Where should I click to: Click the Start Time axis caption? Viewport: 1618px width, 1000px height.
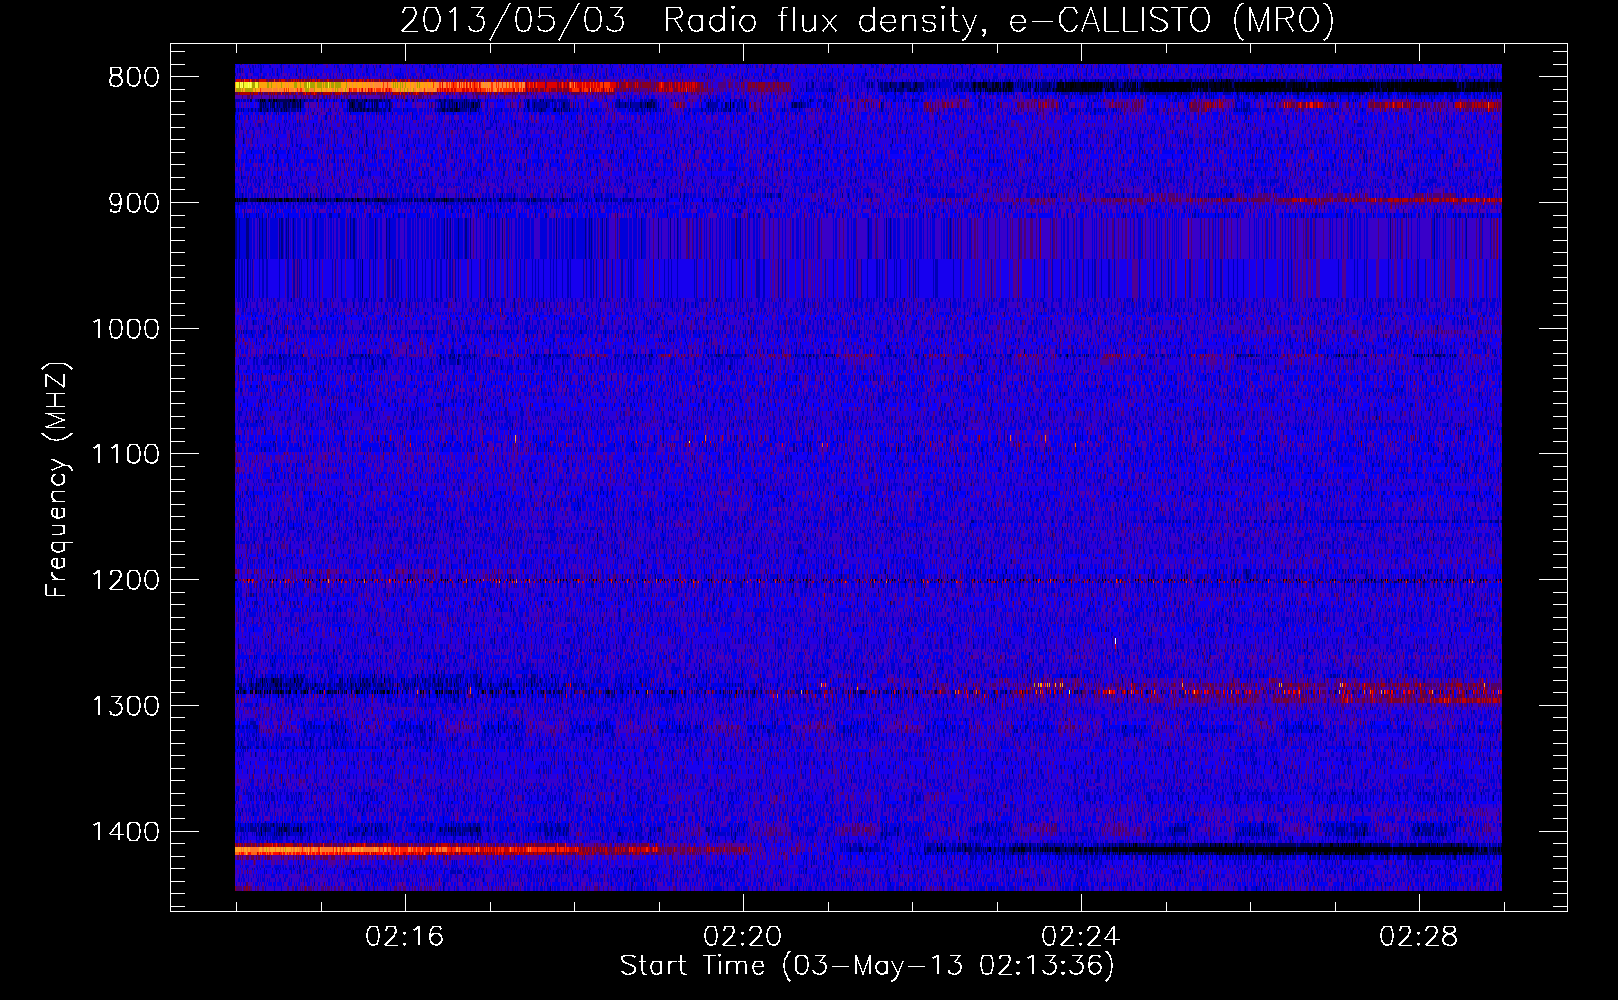867,966
